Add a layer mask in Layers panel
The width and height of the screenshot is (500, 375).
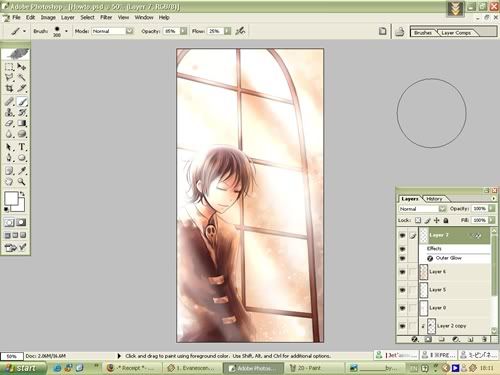(x=428, y=339)
